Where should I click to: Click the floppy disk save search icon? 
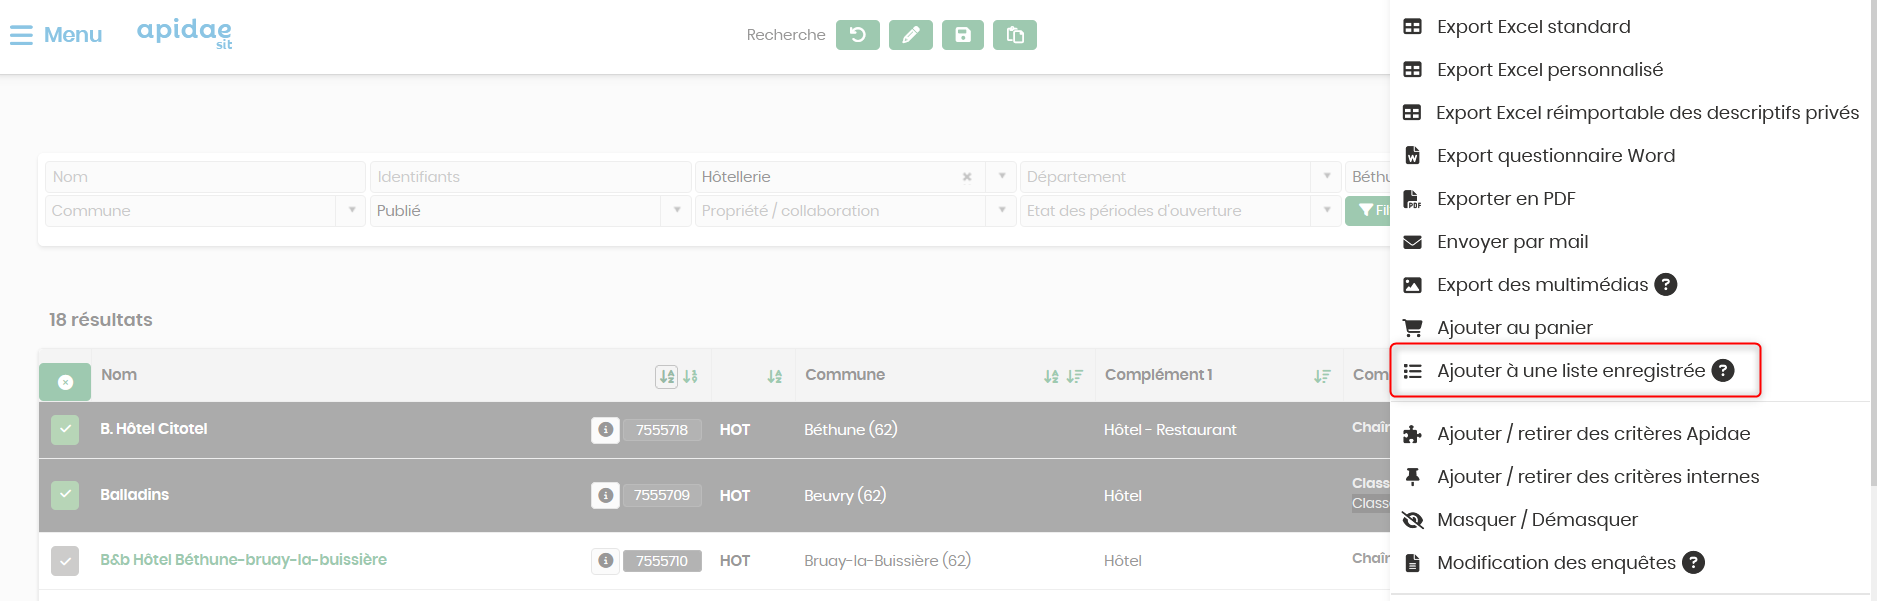click(963, 35)
